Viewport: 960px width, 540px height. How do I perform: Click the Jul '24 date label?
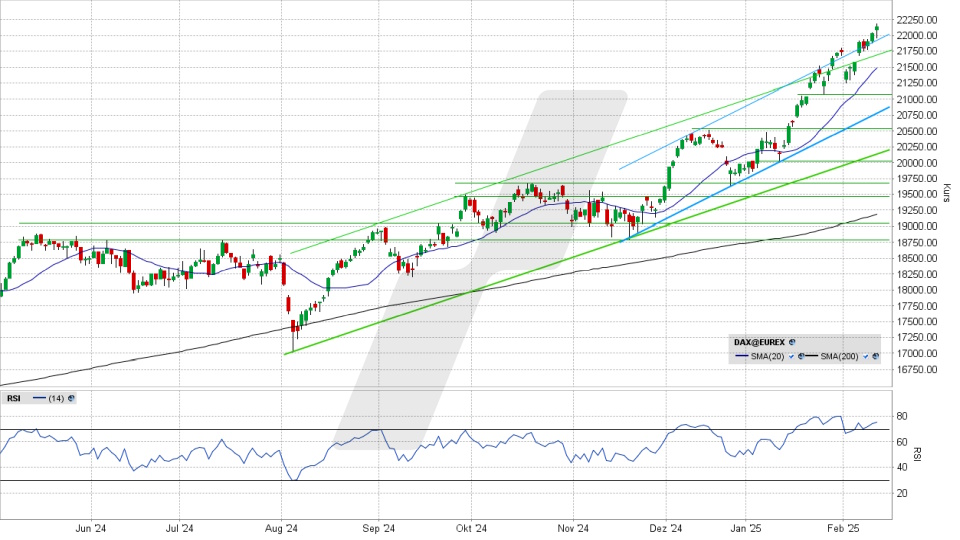pyautogui.click(x=179, y=528)
